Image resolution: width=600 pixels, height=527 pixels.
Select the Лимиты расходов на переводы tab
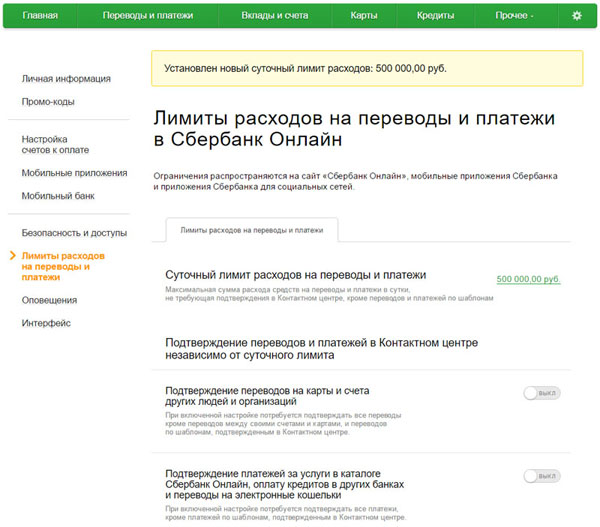pos(251,229)
